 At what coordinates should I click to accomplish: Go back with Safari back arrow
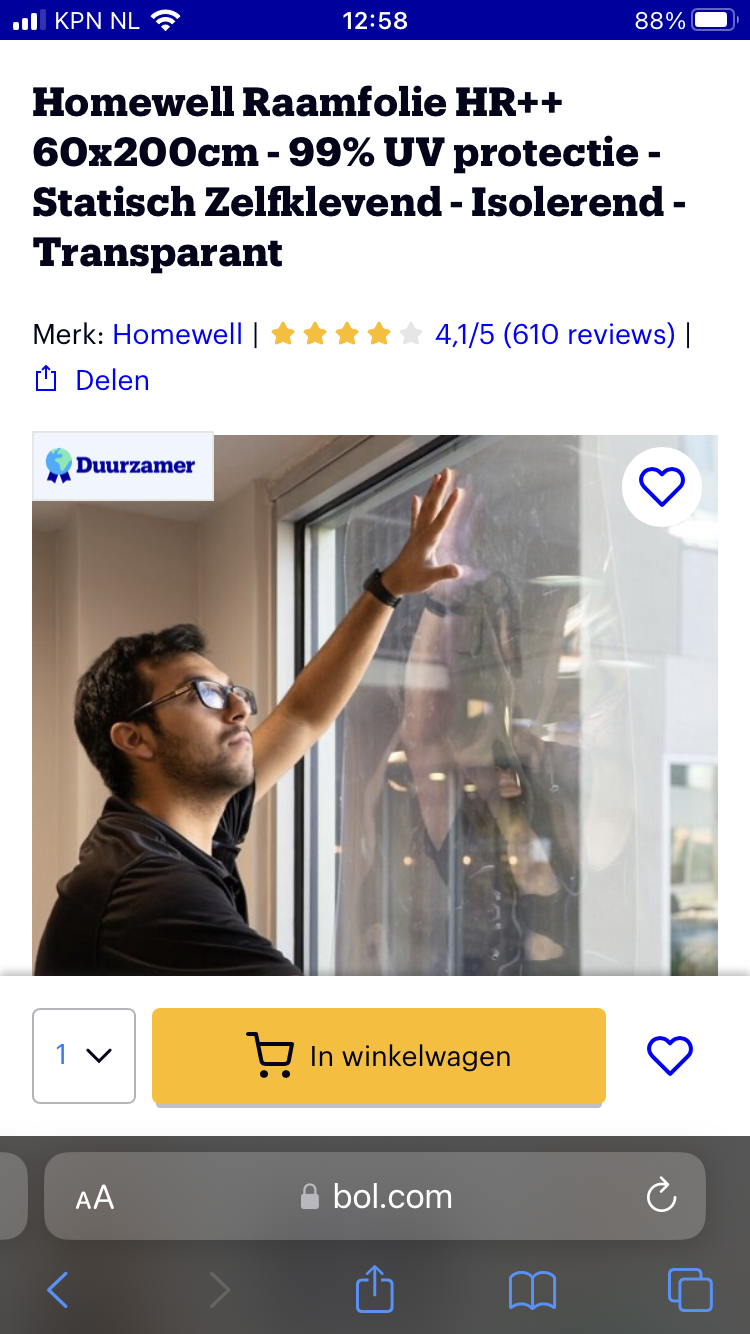(58, 1290)
